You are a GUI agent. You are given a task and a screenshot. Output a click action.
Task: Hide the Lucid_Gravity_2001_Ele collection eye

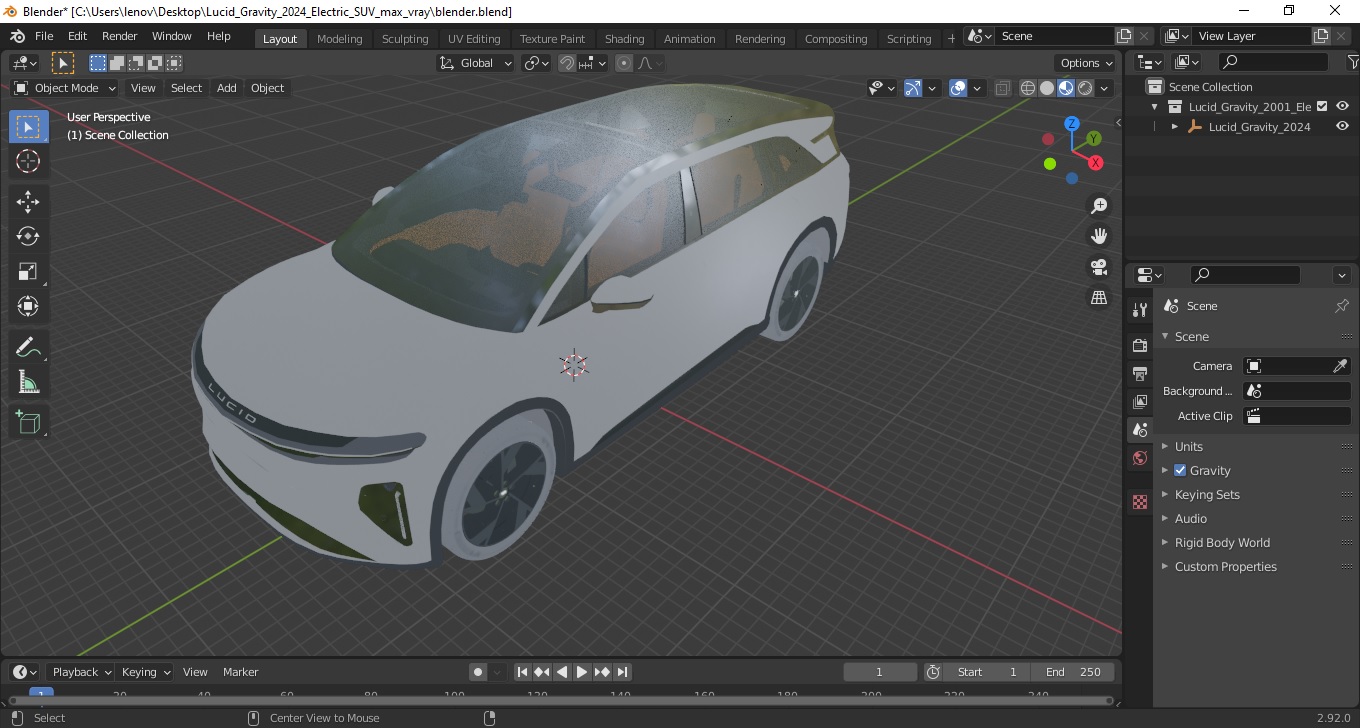pos(1343,106)
